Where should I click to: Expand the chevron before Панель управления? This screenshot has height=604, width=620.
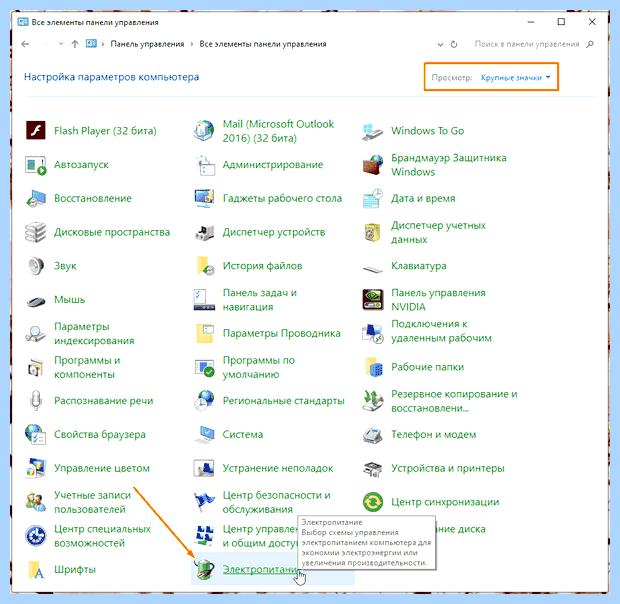click(103, 44)
